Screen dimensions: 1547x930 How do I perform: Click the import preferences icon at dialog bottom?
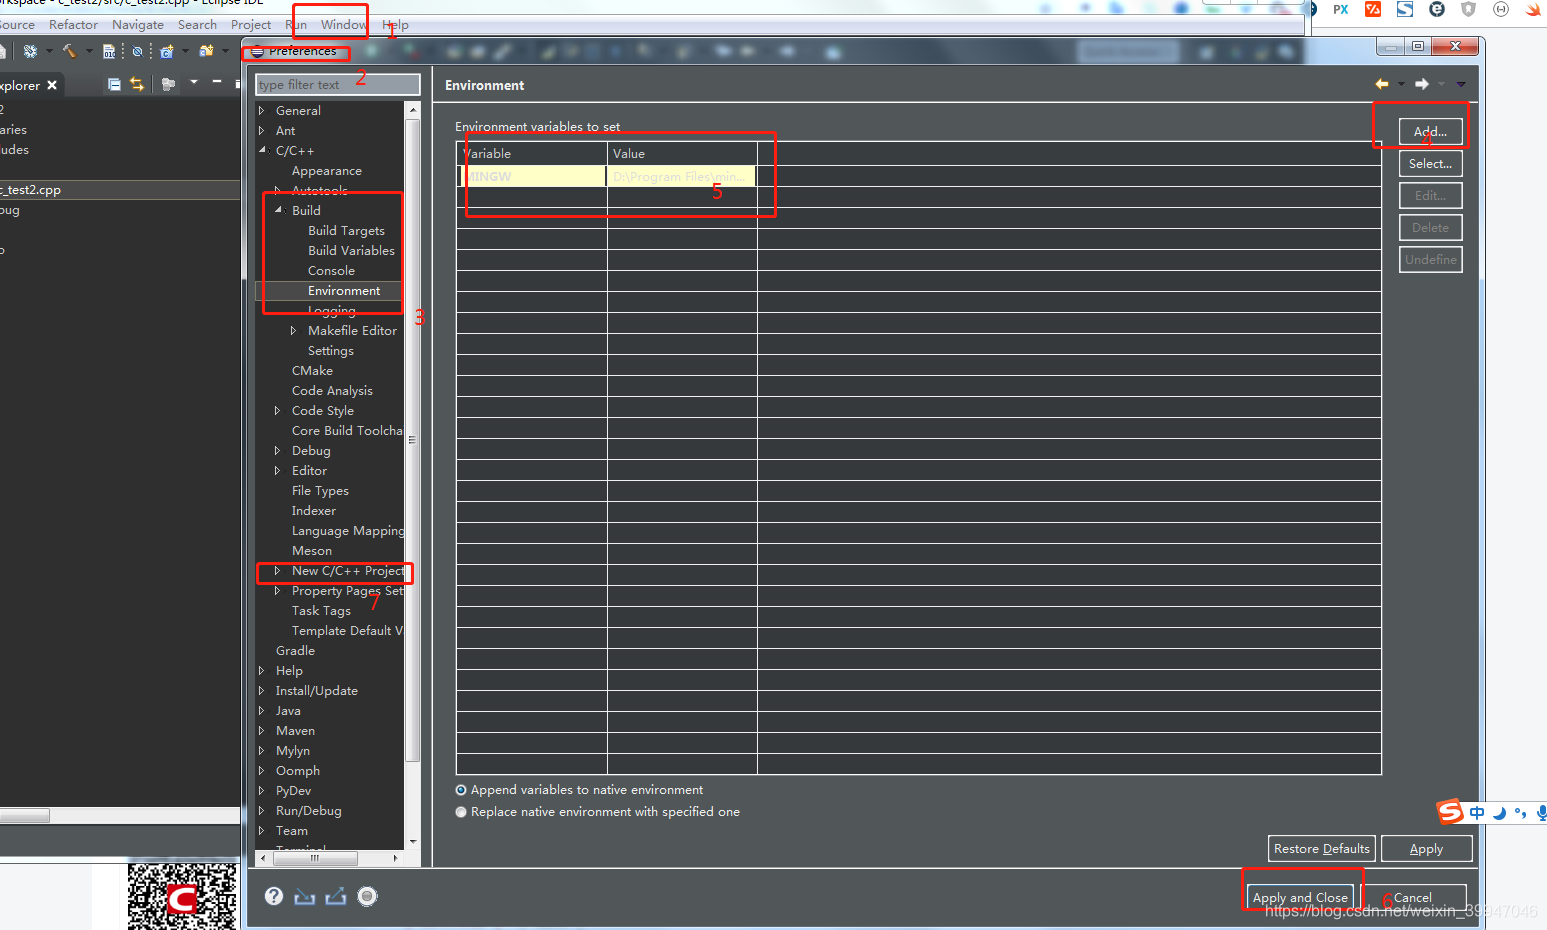pyautogui.click(x=305, y=896)
